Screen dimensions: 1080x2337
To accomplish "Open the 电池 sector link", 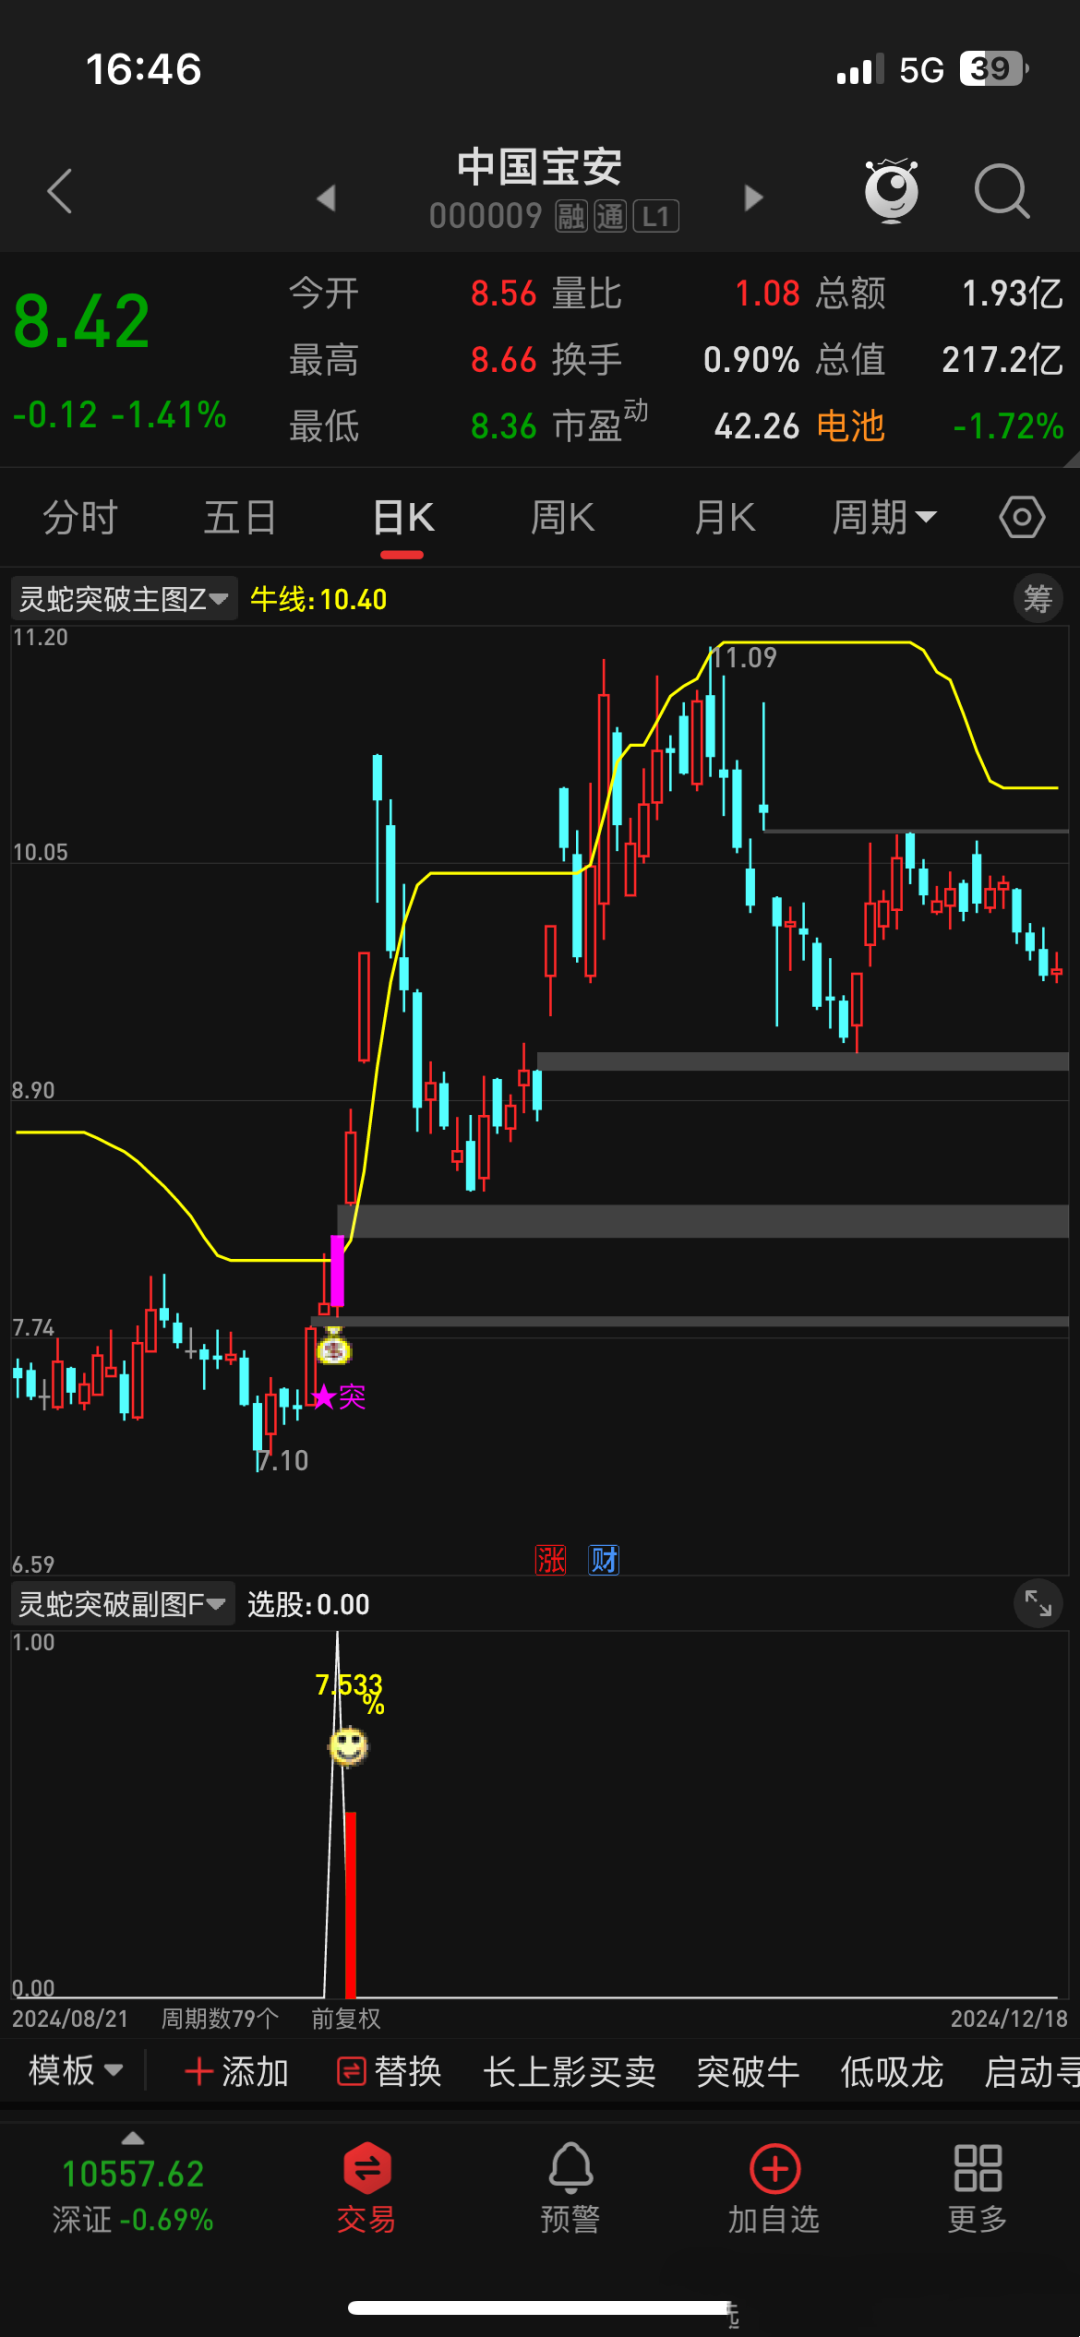I will (851, 426).
